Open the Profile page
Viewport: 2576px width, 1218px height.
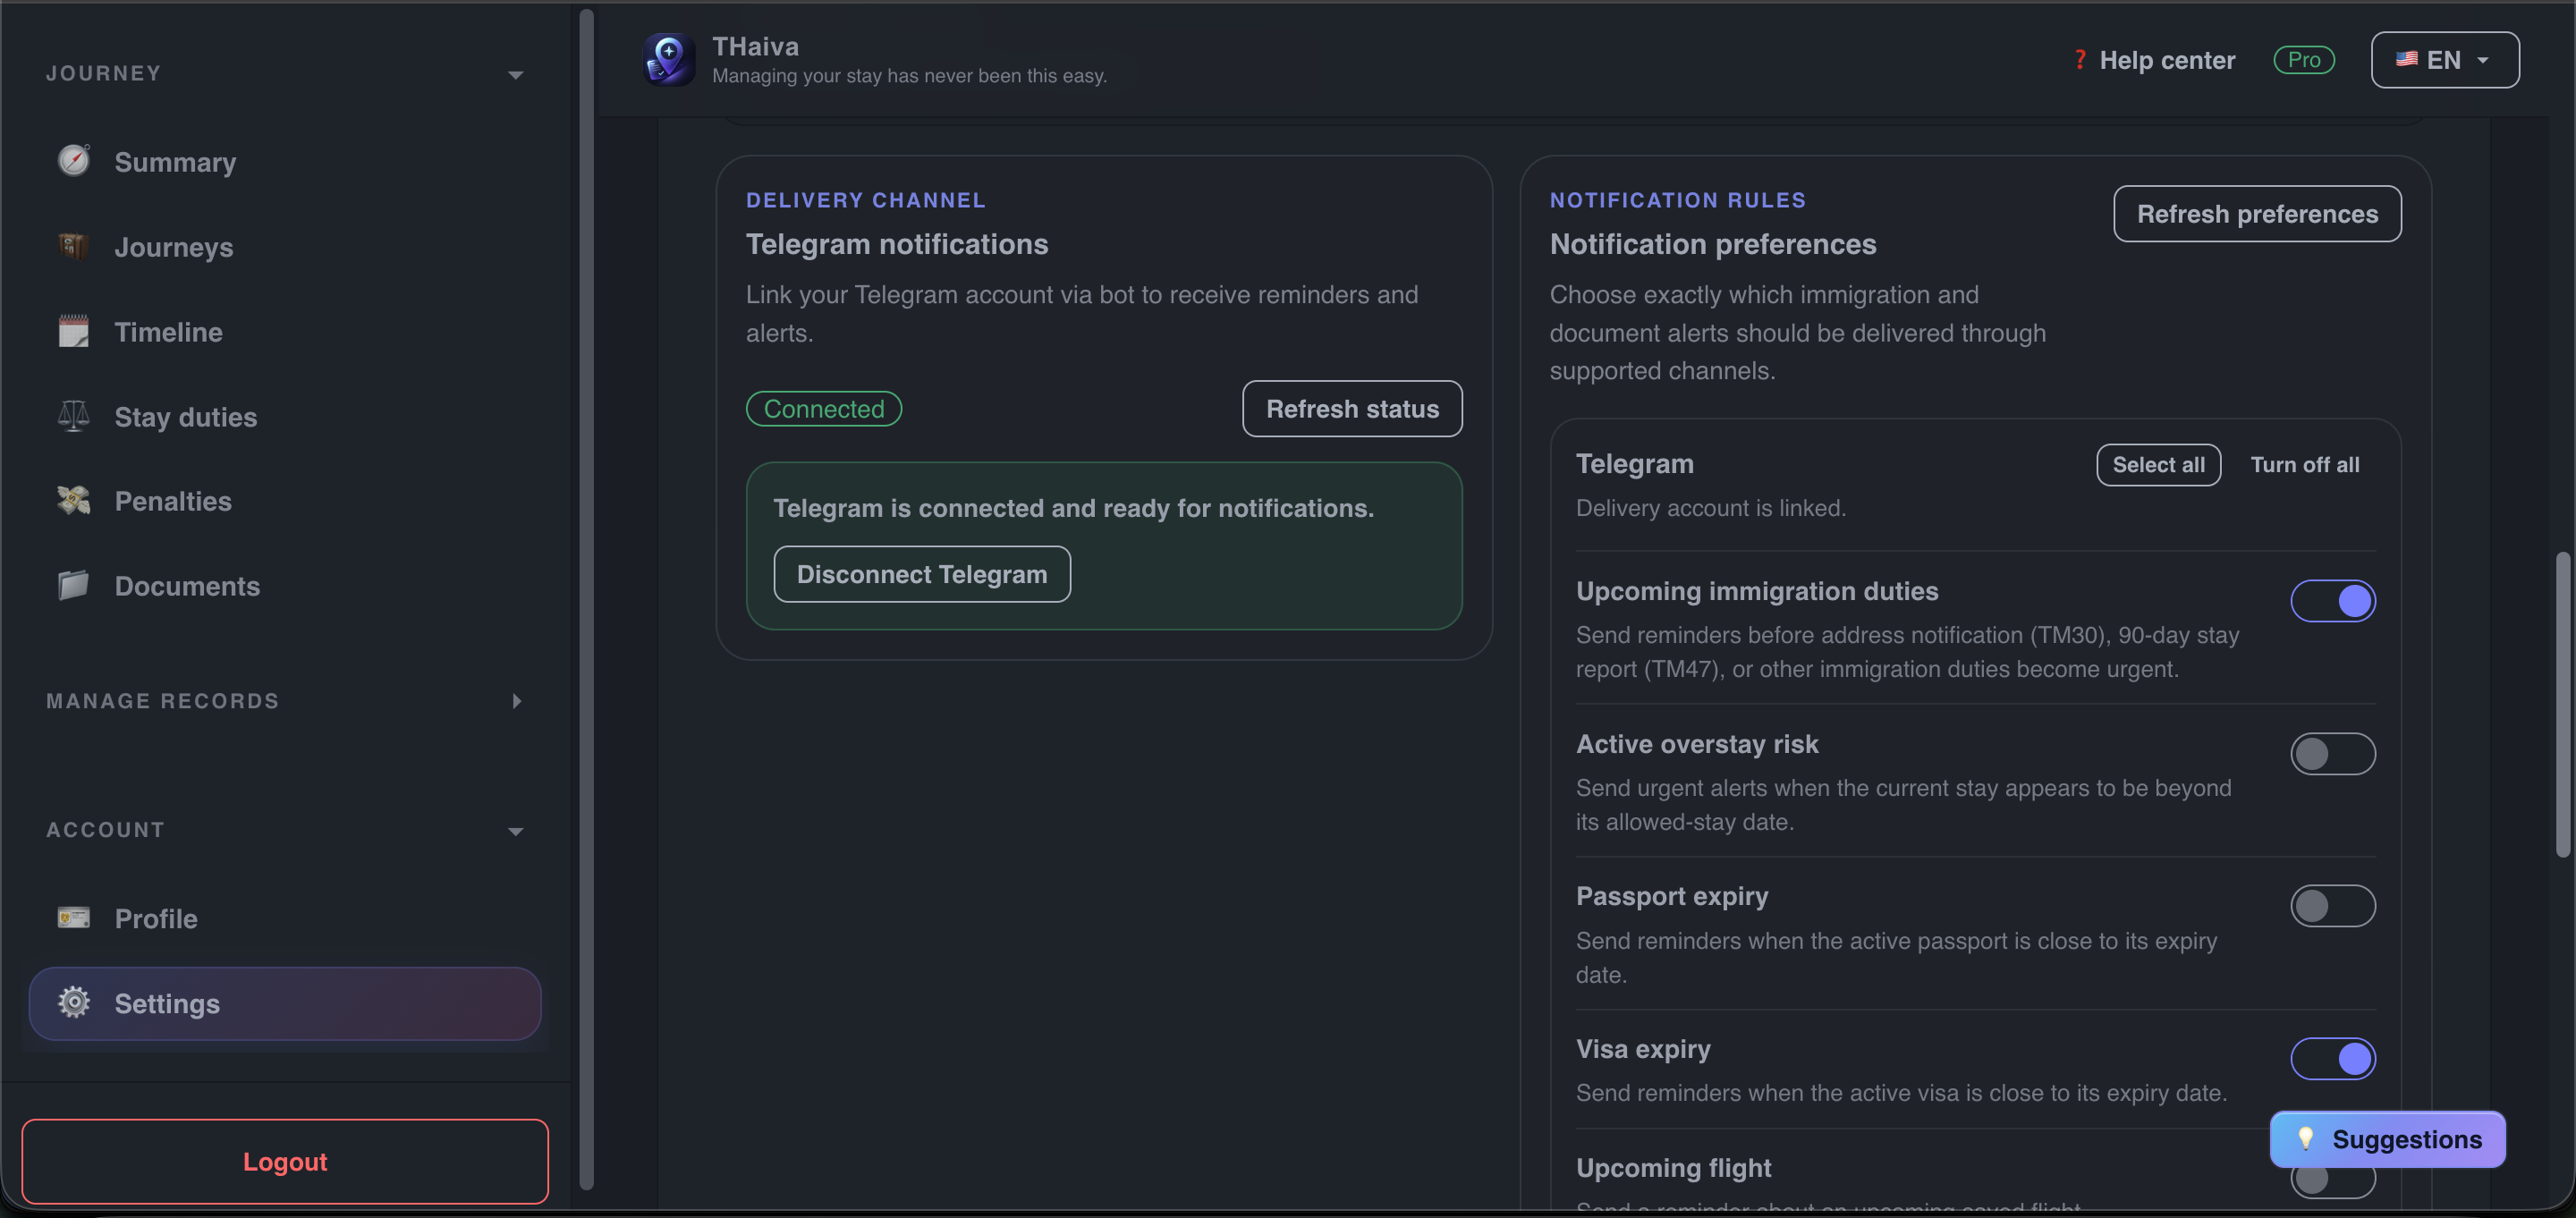tap(284, 918)
